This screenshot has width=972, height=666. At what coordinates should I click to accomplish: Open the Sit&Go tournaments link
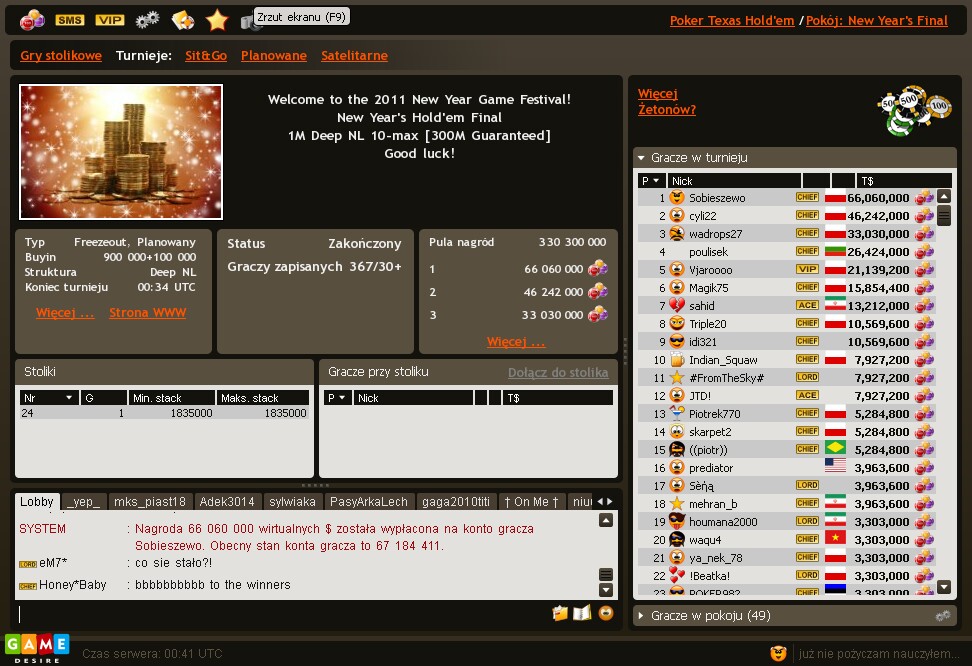206,56
